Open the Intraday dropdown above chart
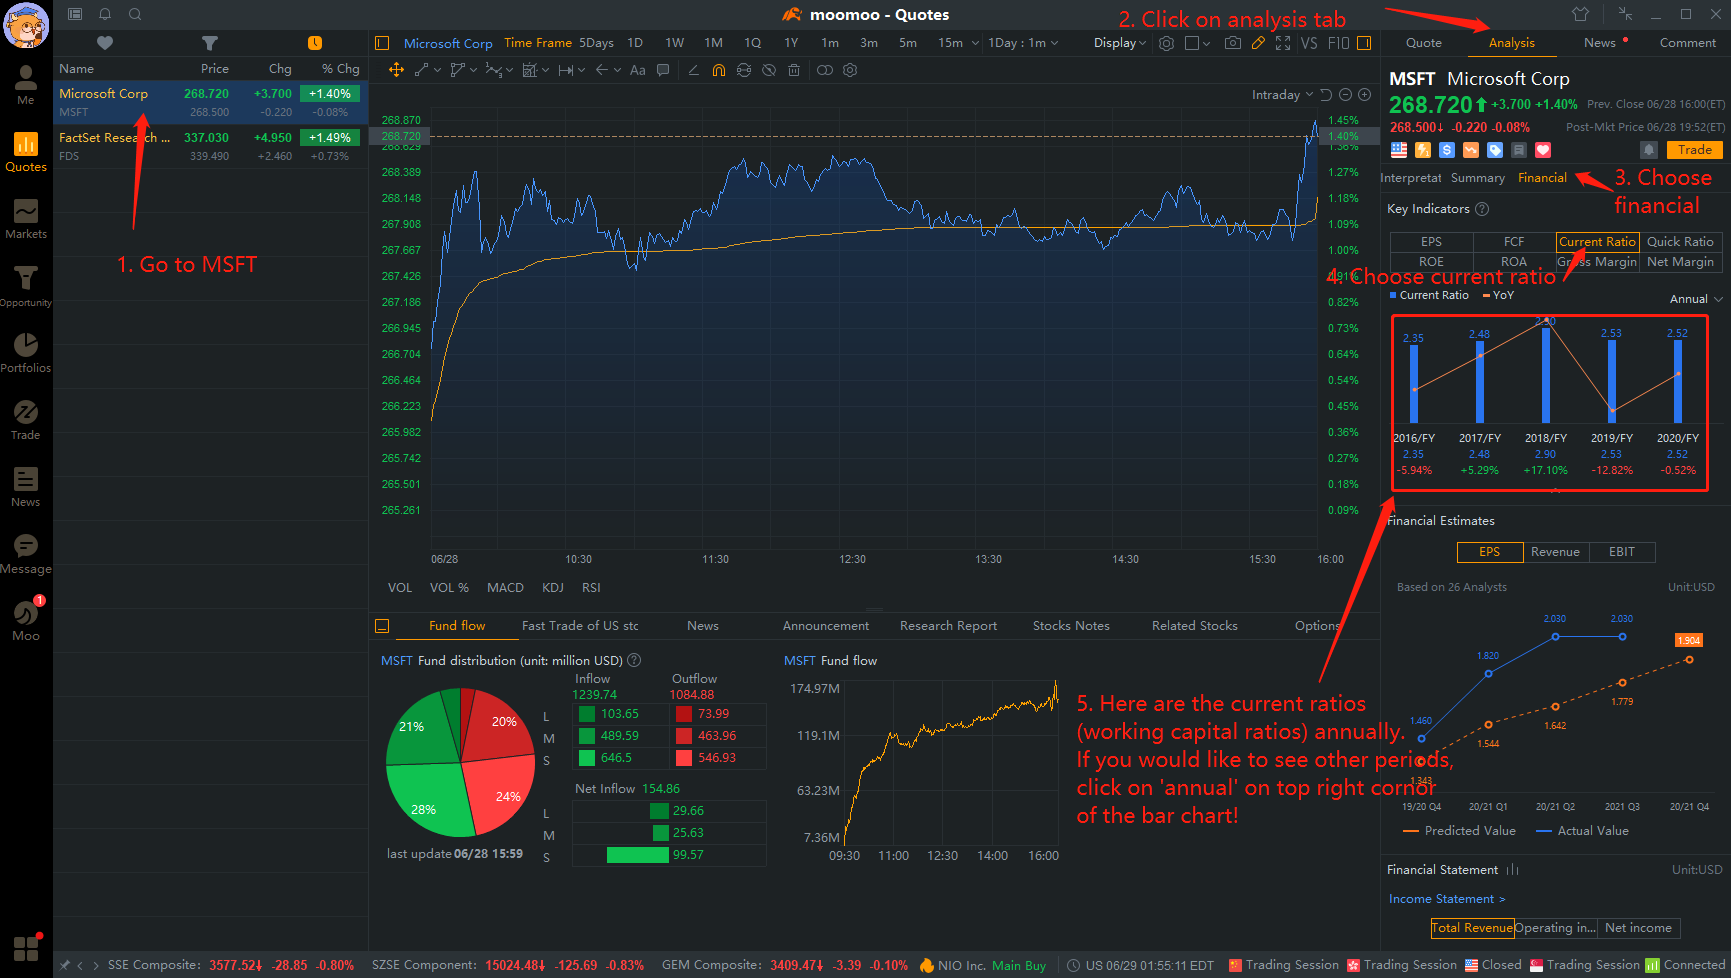The width and height of the screenshot is (1731, 978). [x=1282, y=95]
